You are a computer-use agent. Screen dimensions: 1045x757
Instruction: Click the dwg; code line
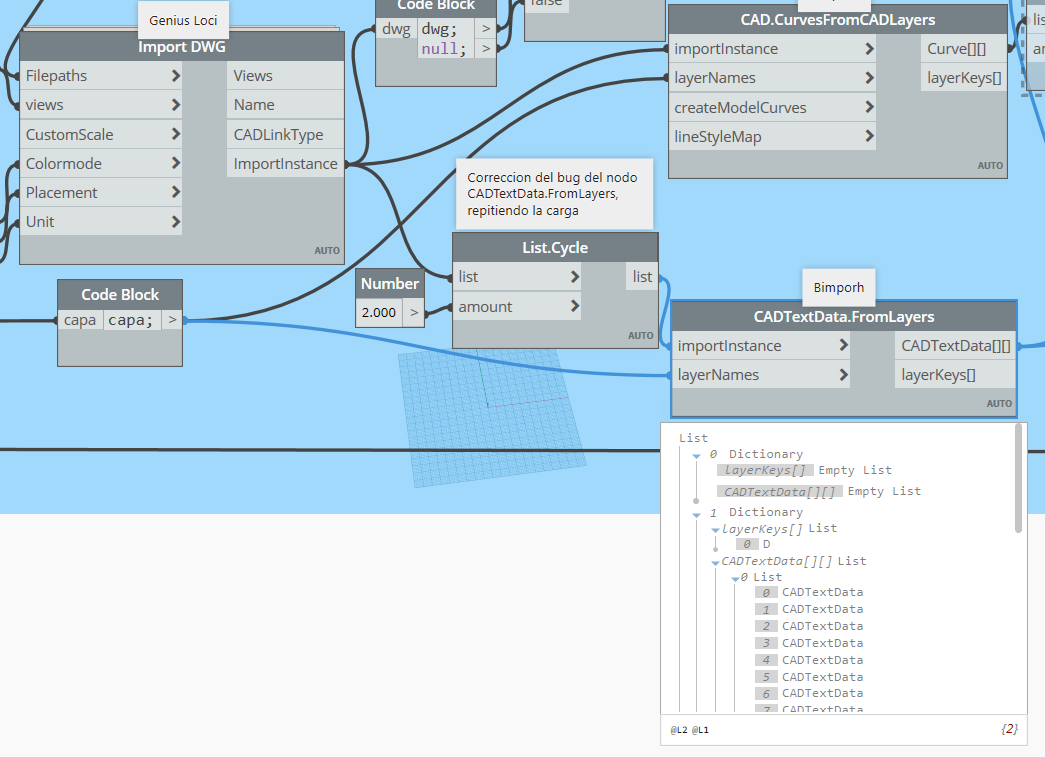pos(439,29)
